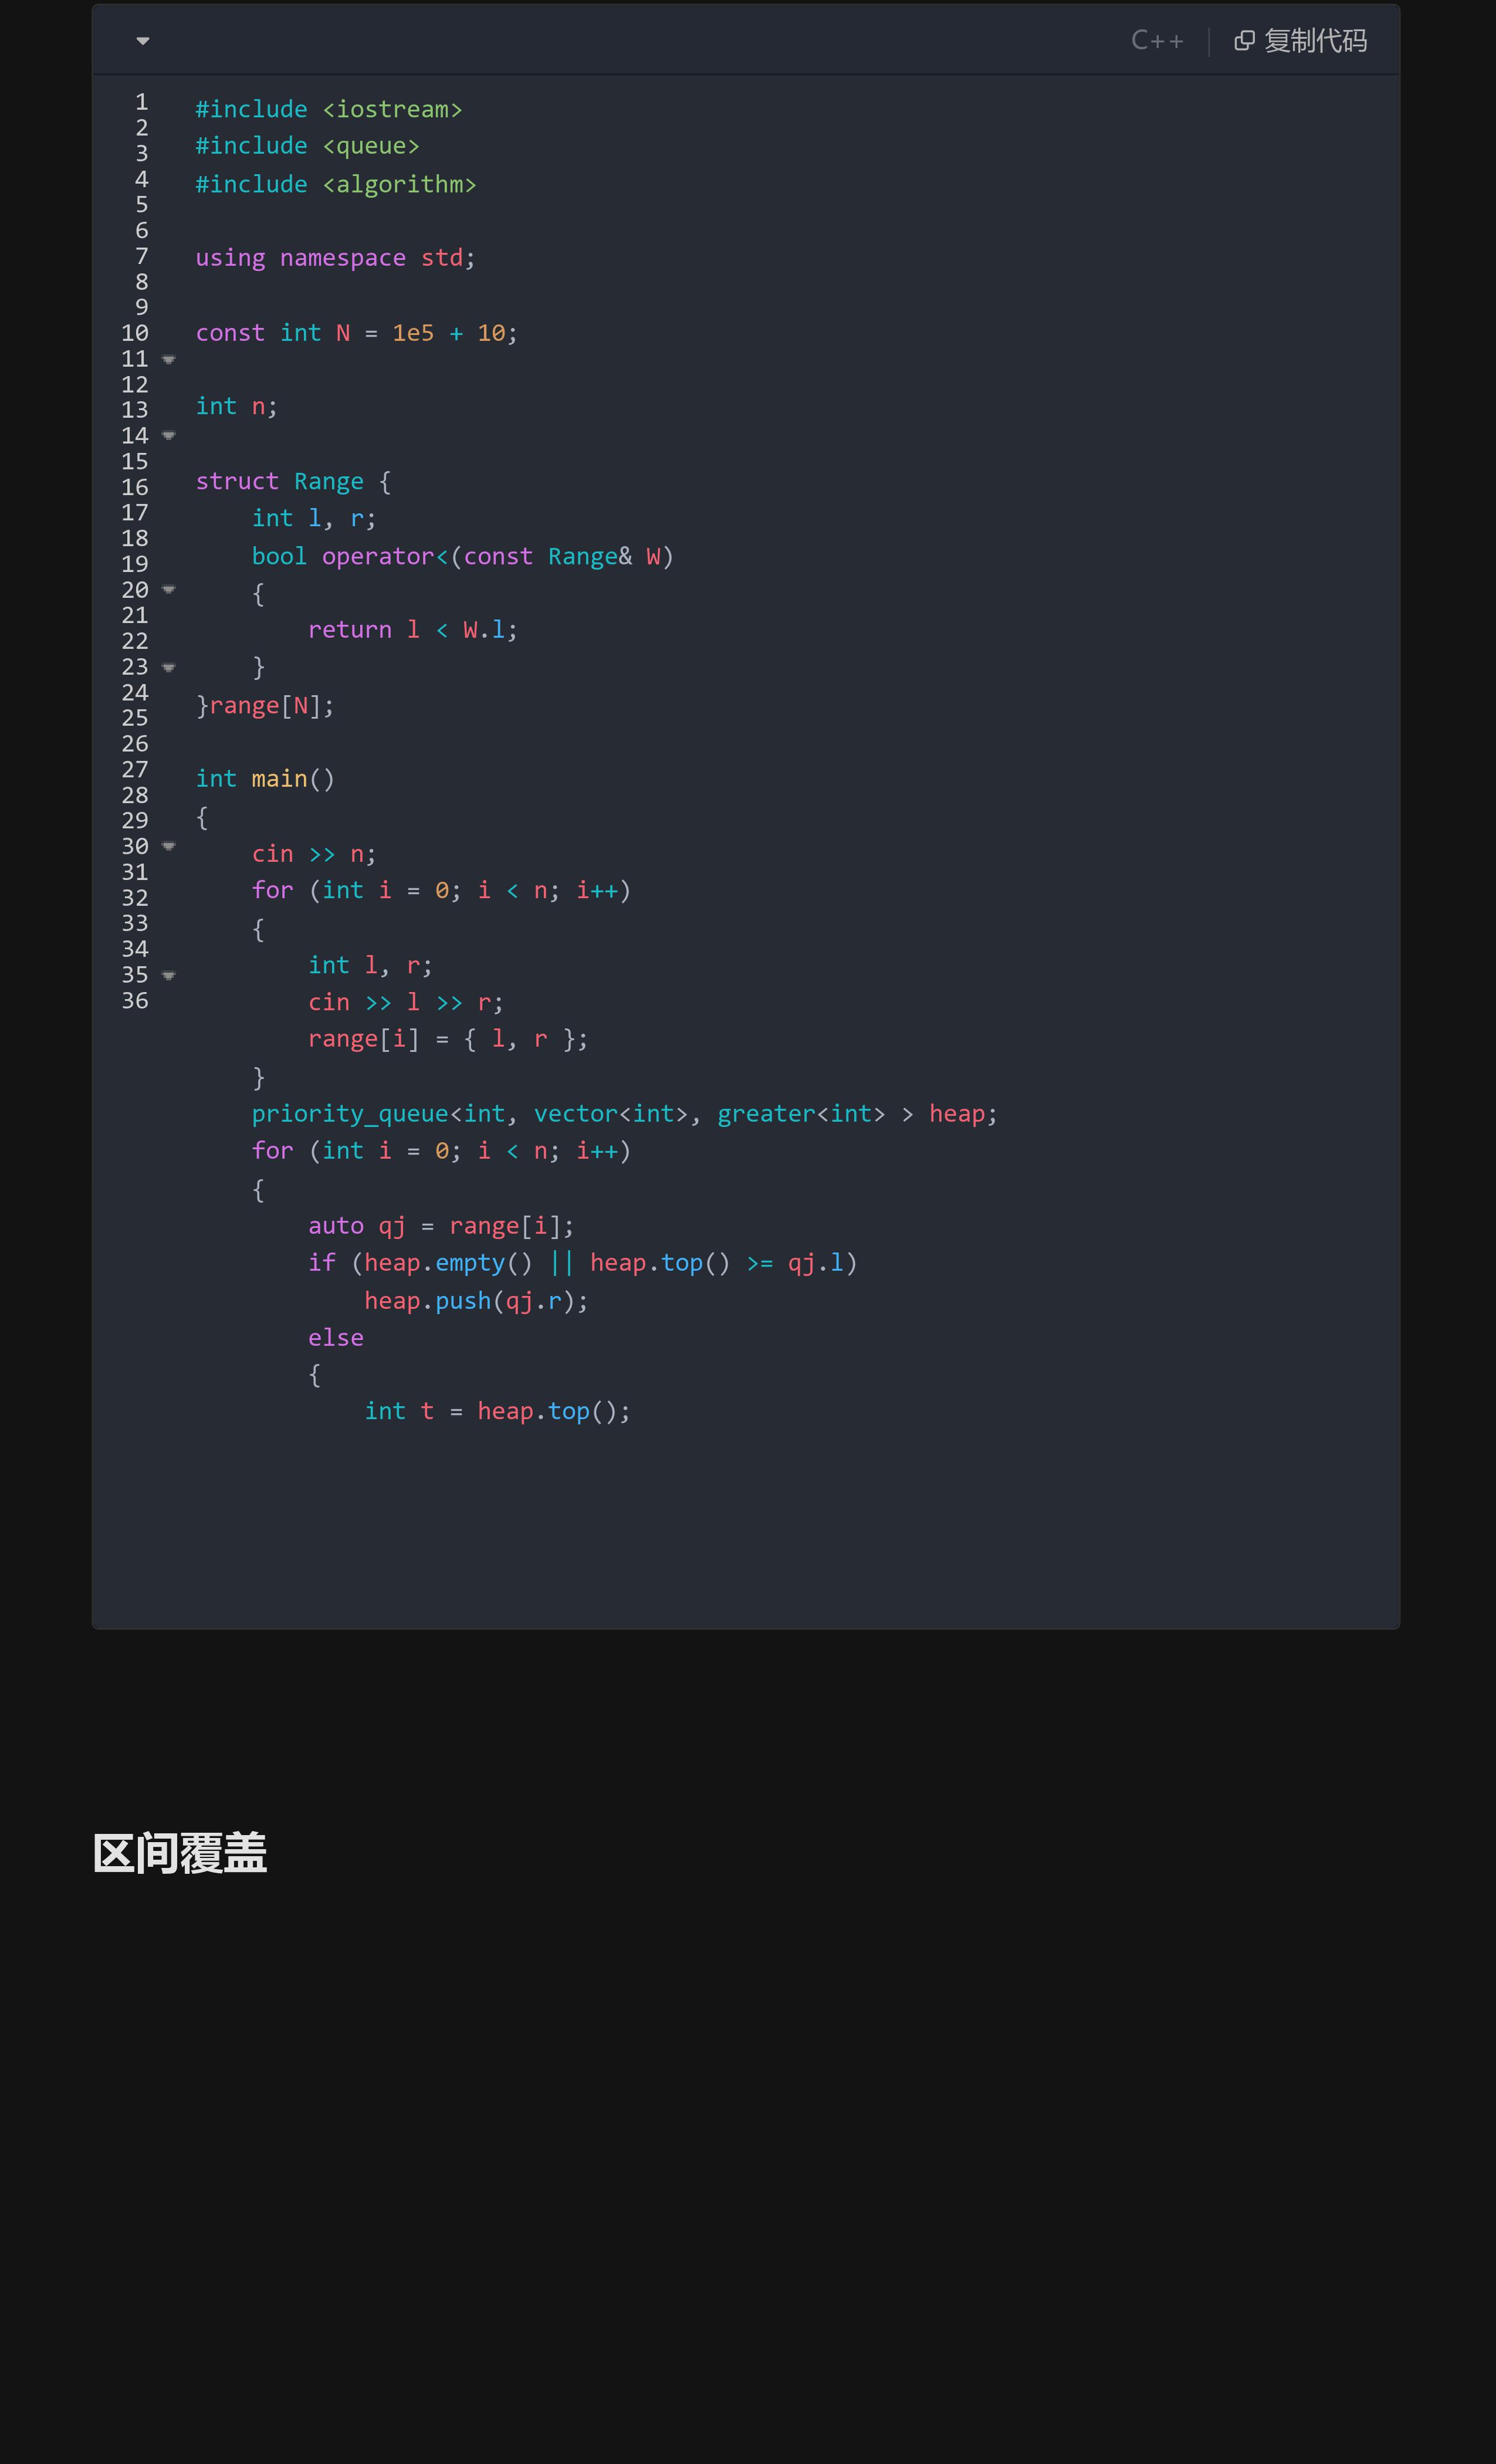Fold code at line 23 arrow

tap(169, 668)
